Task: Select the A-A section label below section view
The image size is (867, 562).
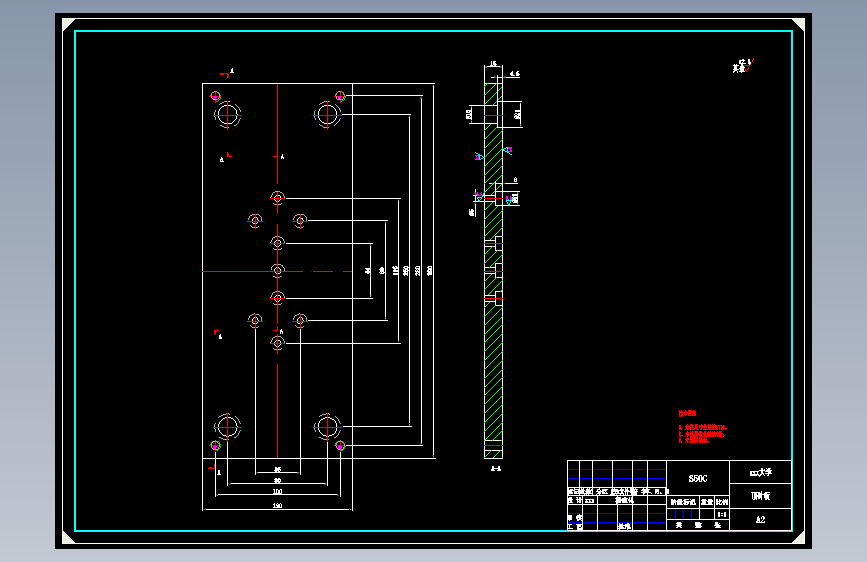Action: [x=496, y=469]
